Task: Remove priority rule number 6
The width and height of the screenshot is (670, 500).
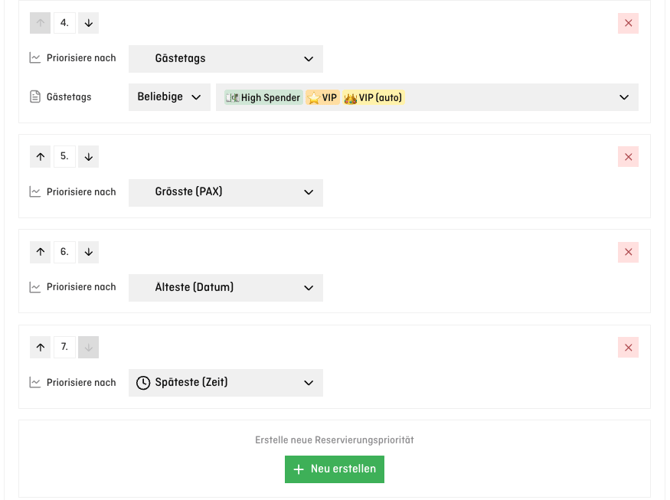Action: point(628,252)
